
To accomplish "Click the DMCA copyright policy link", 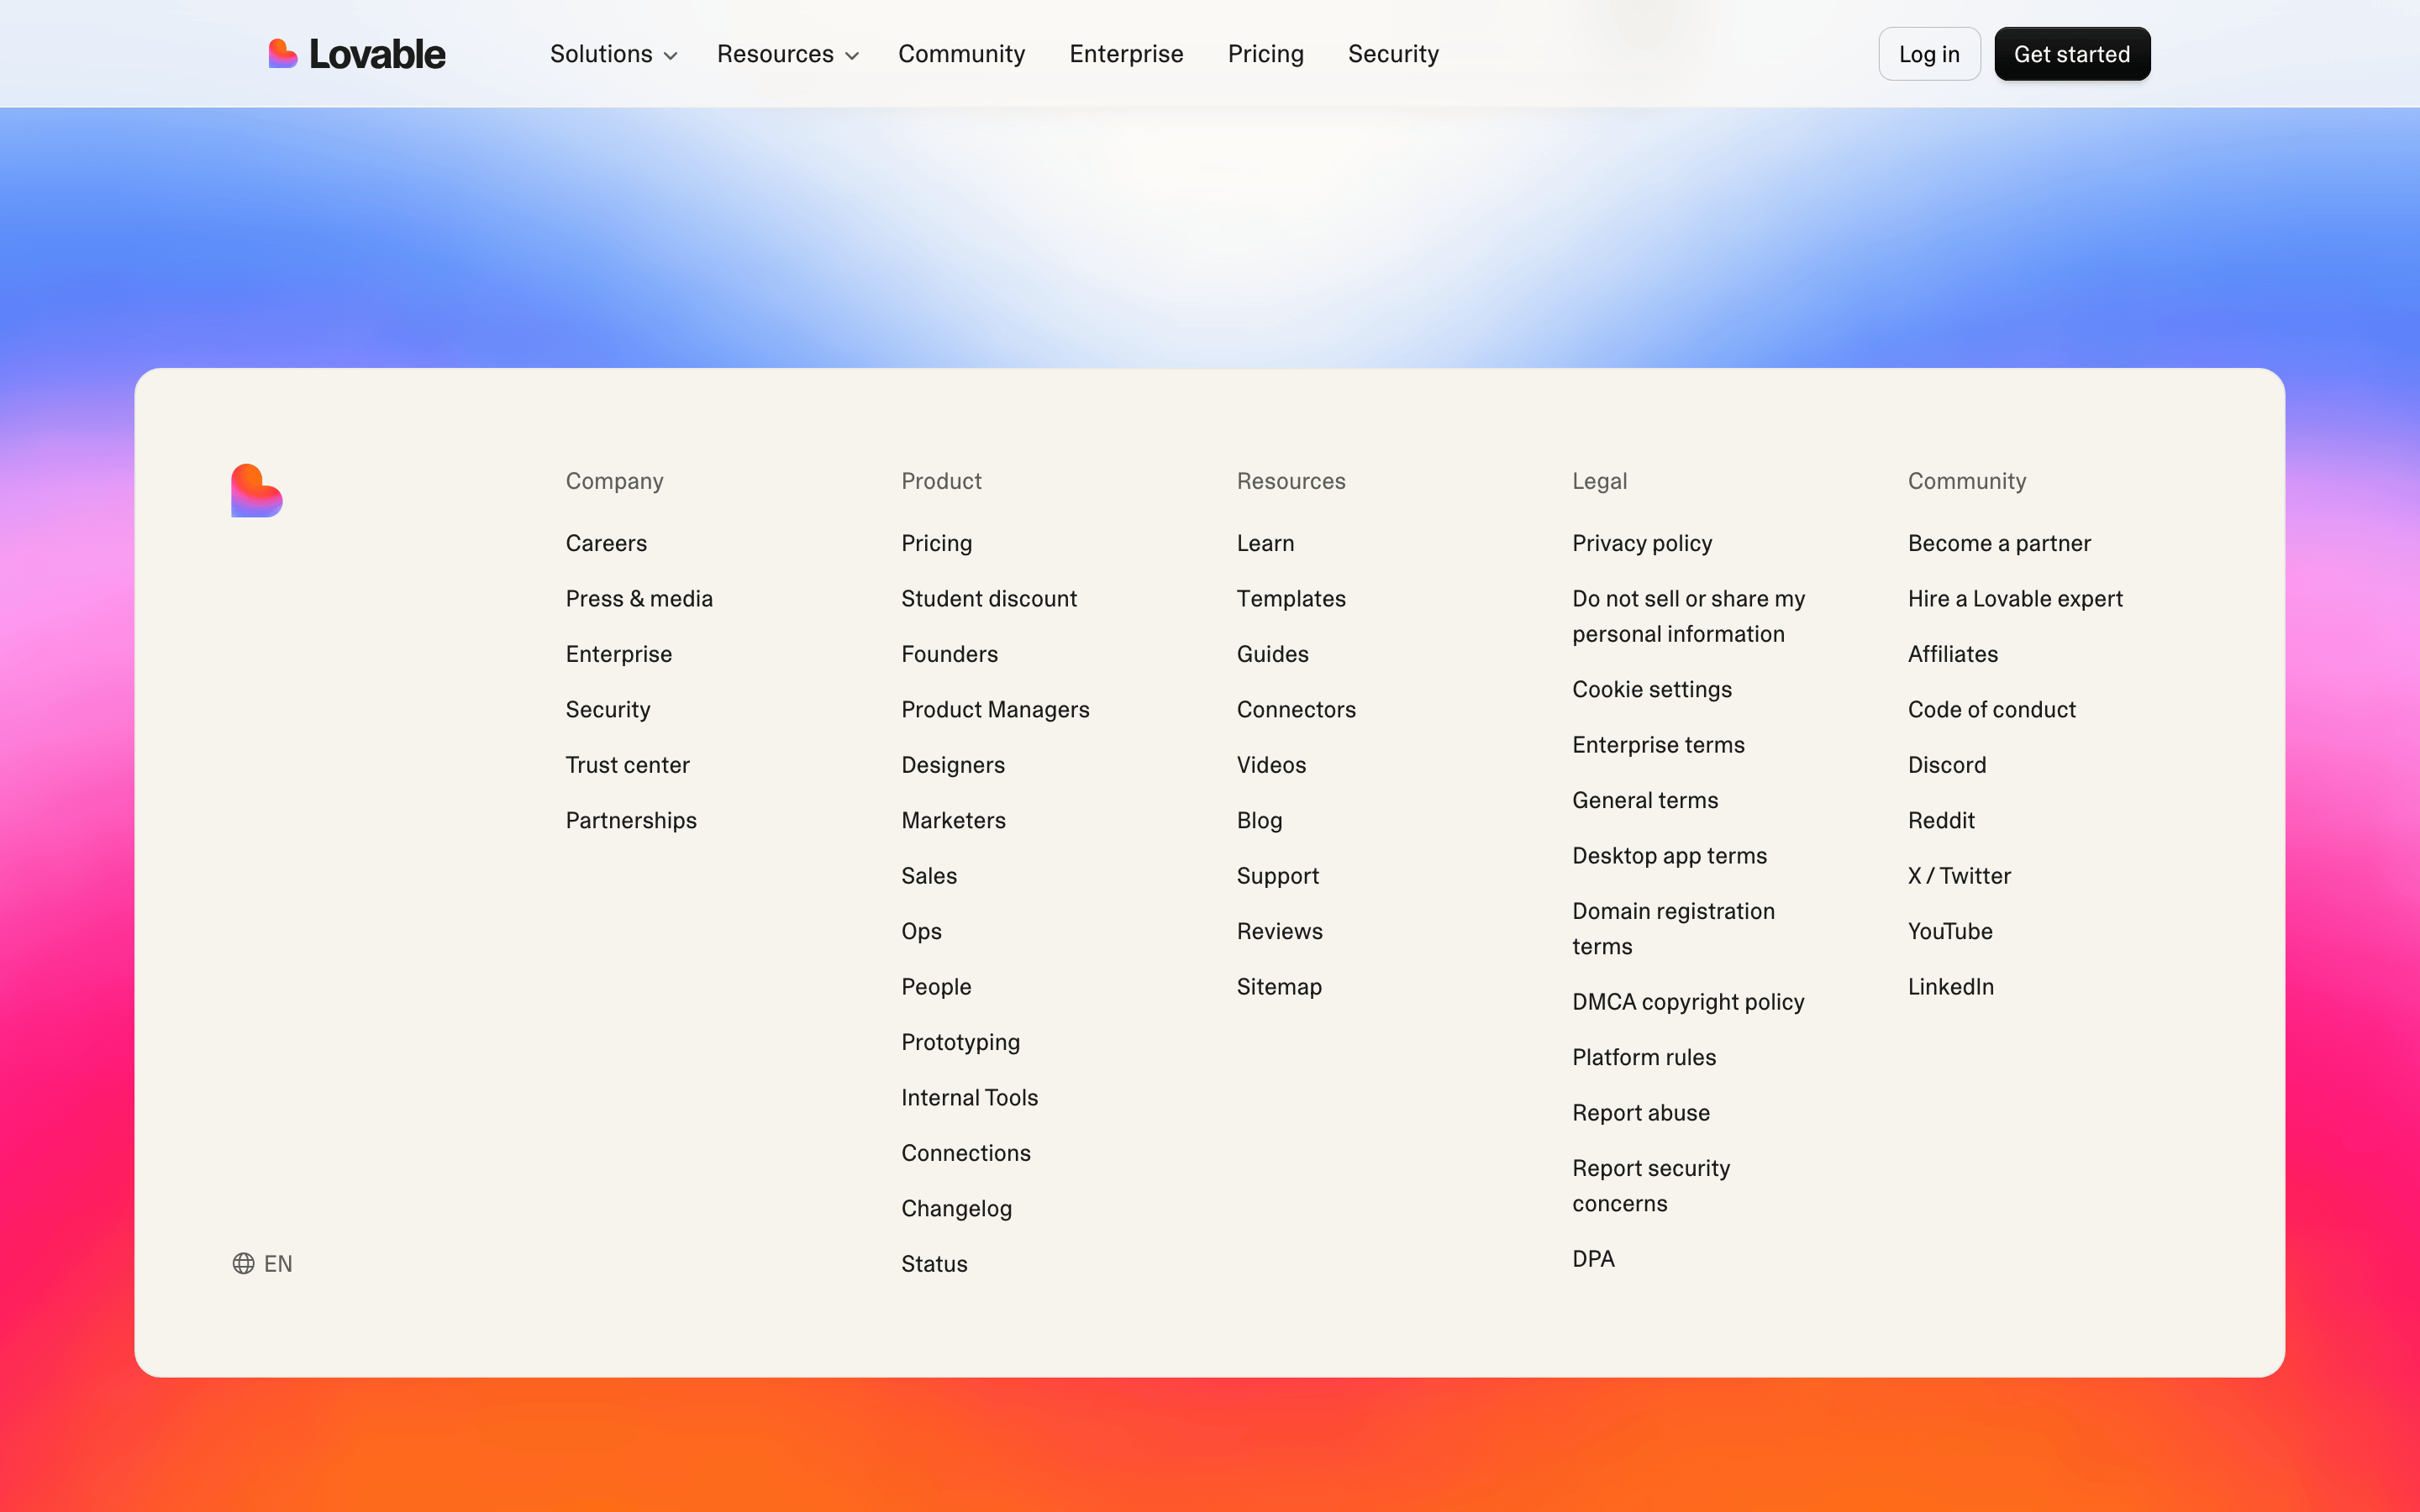I will click(x=1688, y=1002).
